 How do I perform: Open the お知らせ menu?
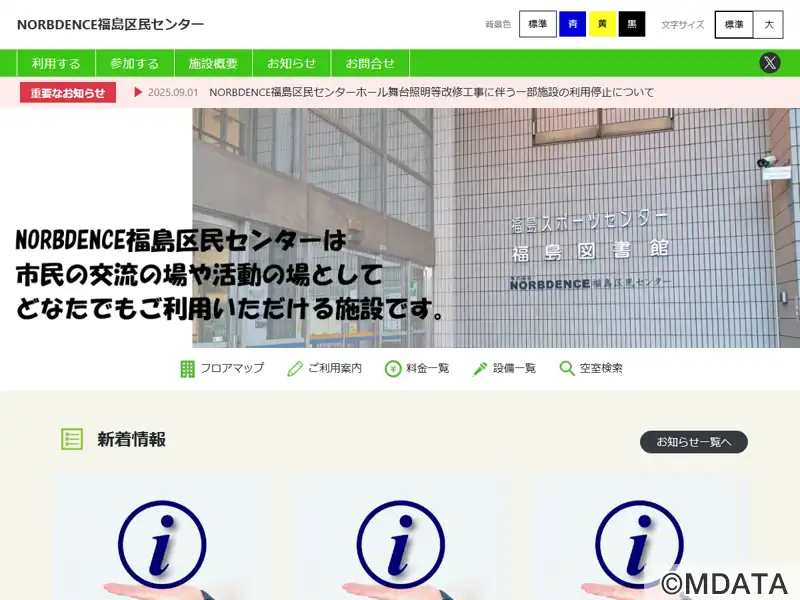pyautogui.click(x=292, y=63)
